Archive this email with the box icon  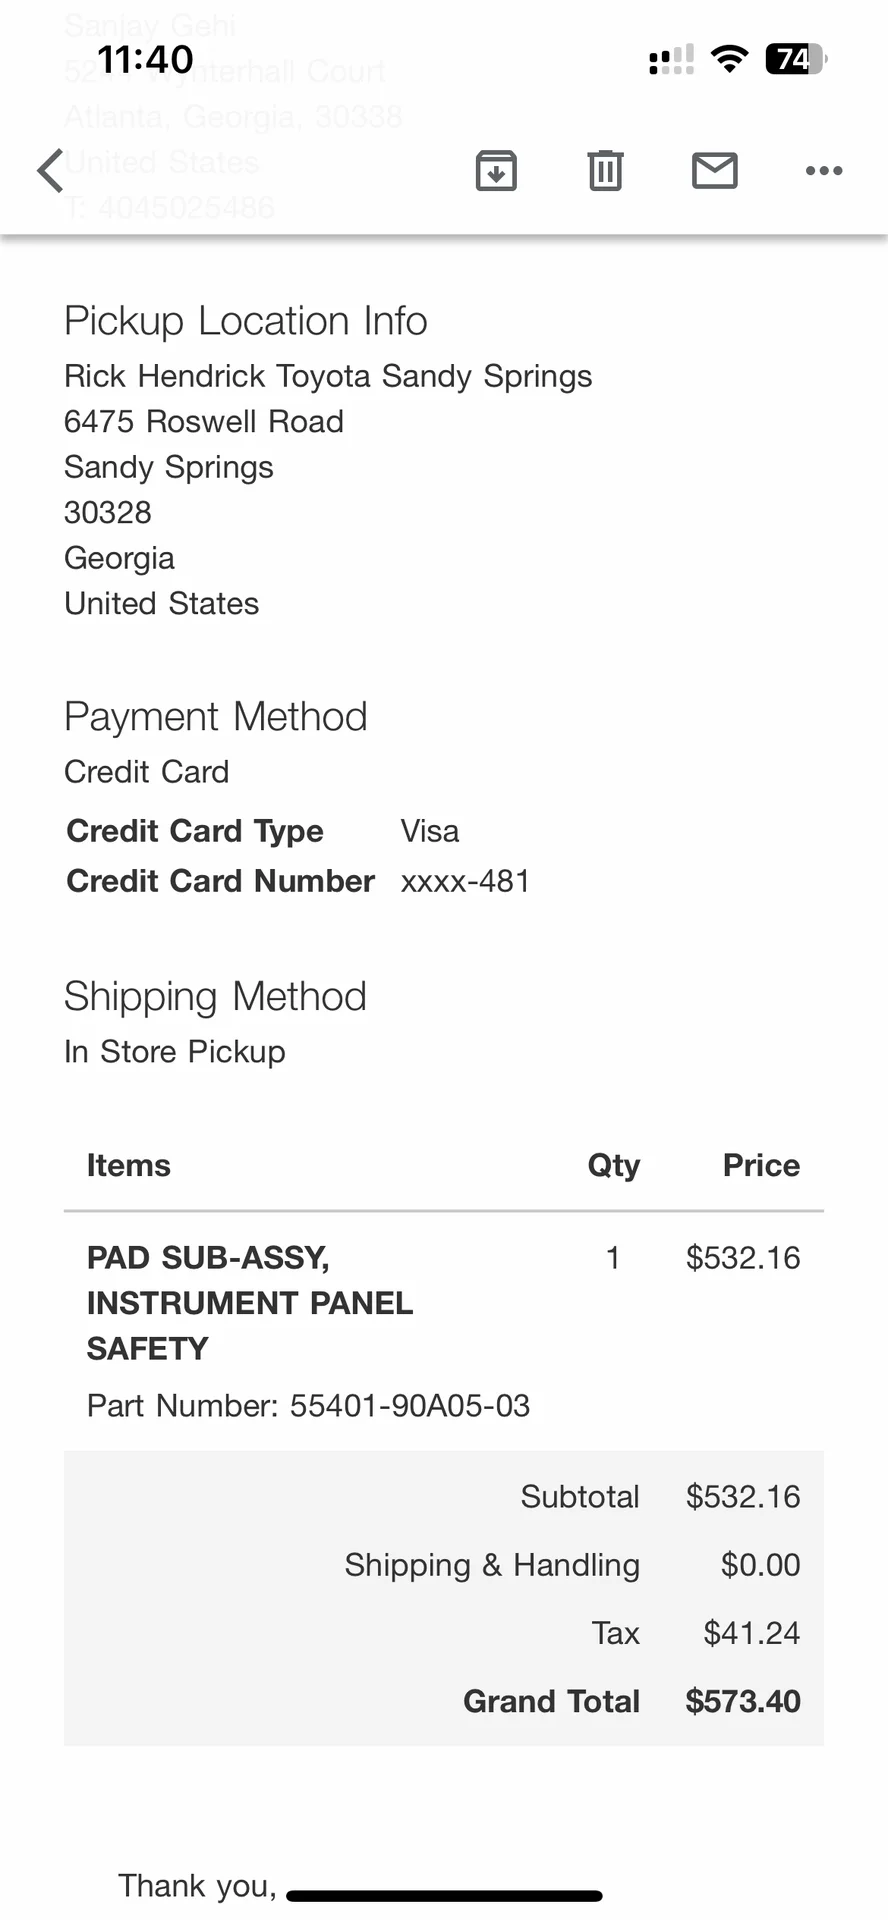tap(496, 170)
